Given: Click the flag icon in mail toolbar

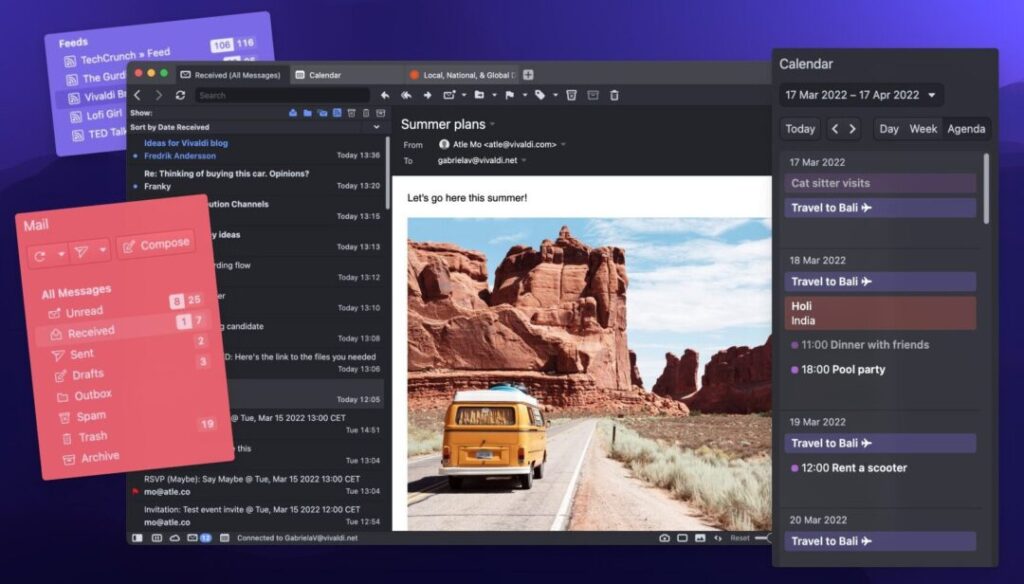Looking at the screenshot, I should (509, 95).
